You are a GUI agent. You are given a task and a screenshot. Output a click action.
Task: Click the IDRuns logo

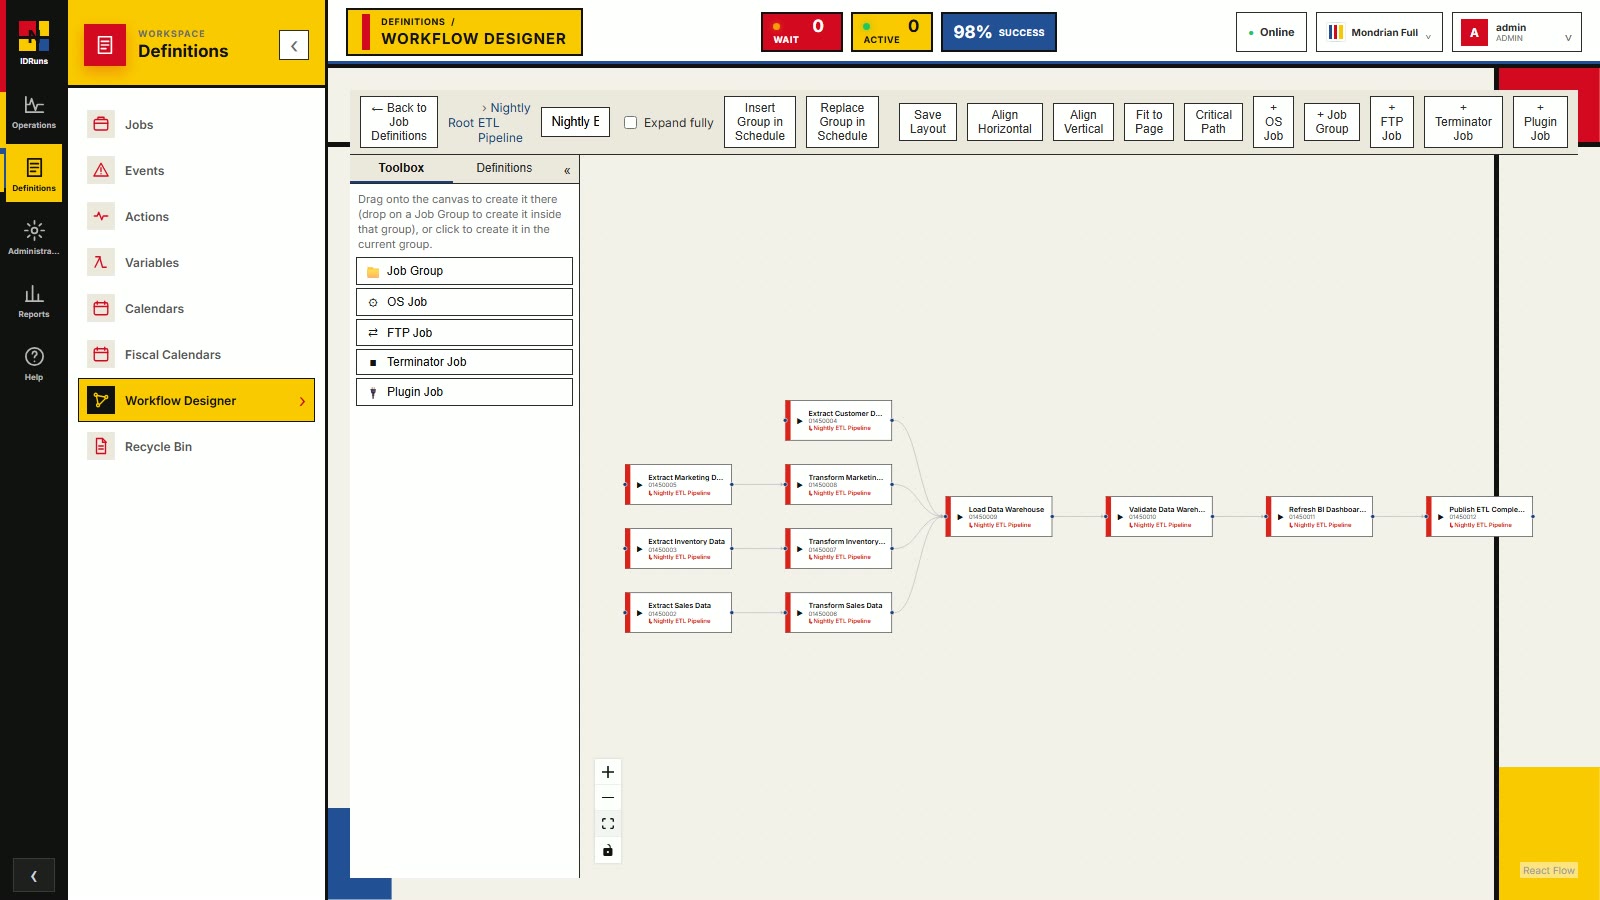[34, 42]
